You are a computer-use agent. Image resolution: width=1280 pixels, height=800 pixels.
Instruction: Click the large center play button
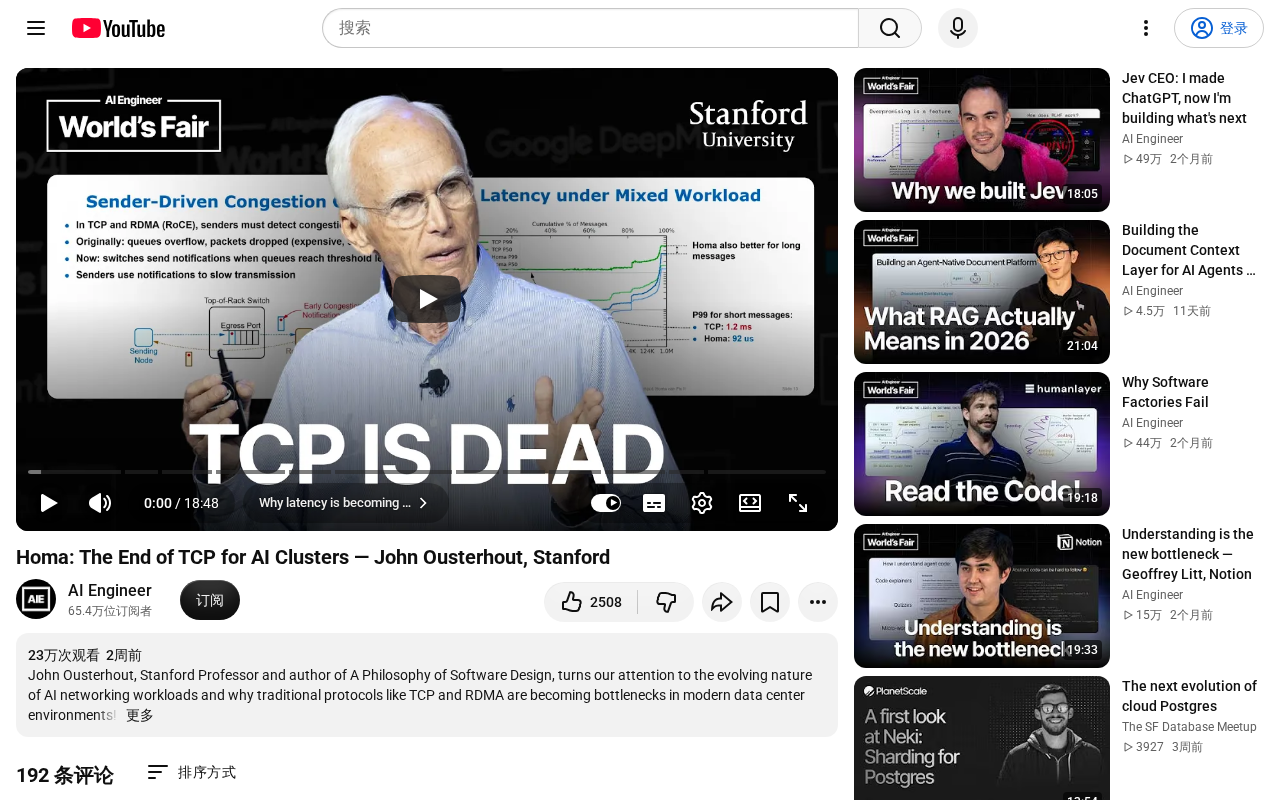[427, 299]
